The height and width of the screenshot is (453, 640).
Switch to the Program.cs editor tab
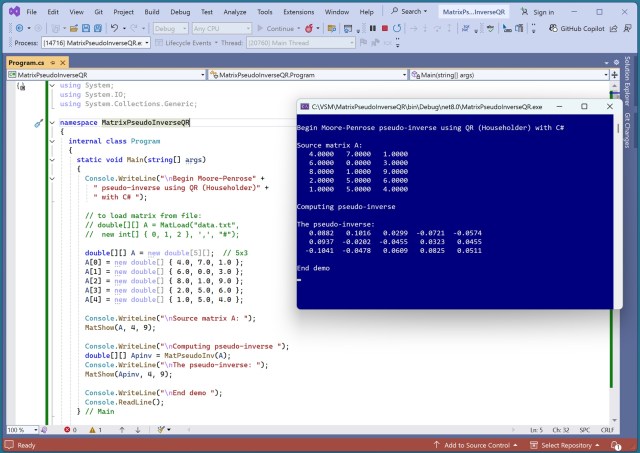[x=27, y=62]
